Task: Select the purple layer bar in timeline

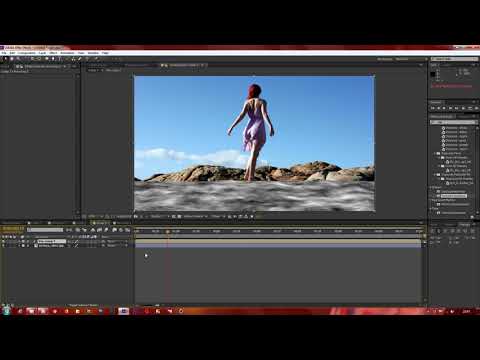Action: coord(278,245)
